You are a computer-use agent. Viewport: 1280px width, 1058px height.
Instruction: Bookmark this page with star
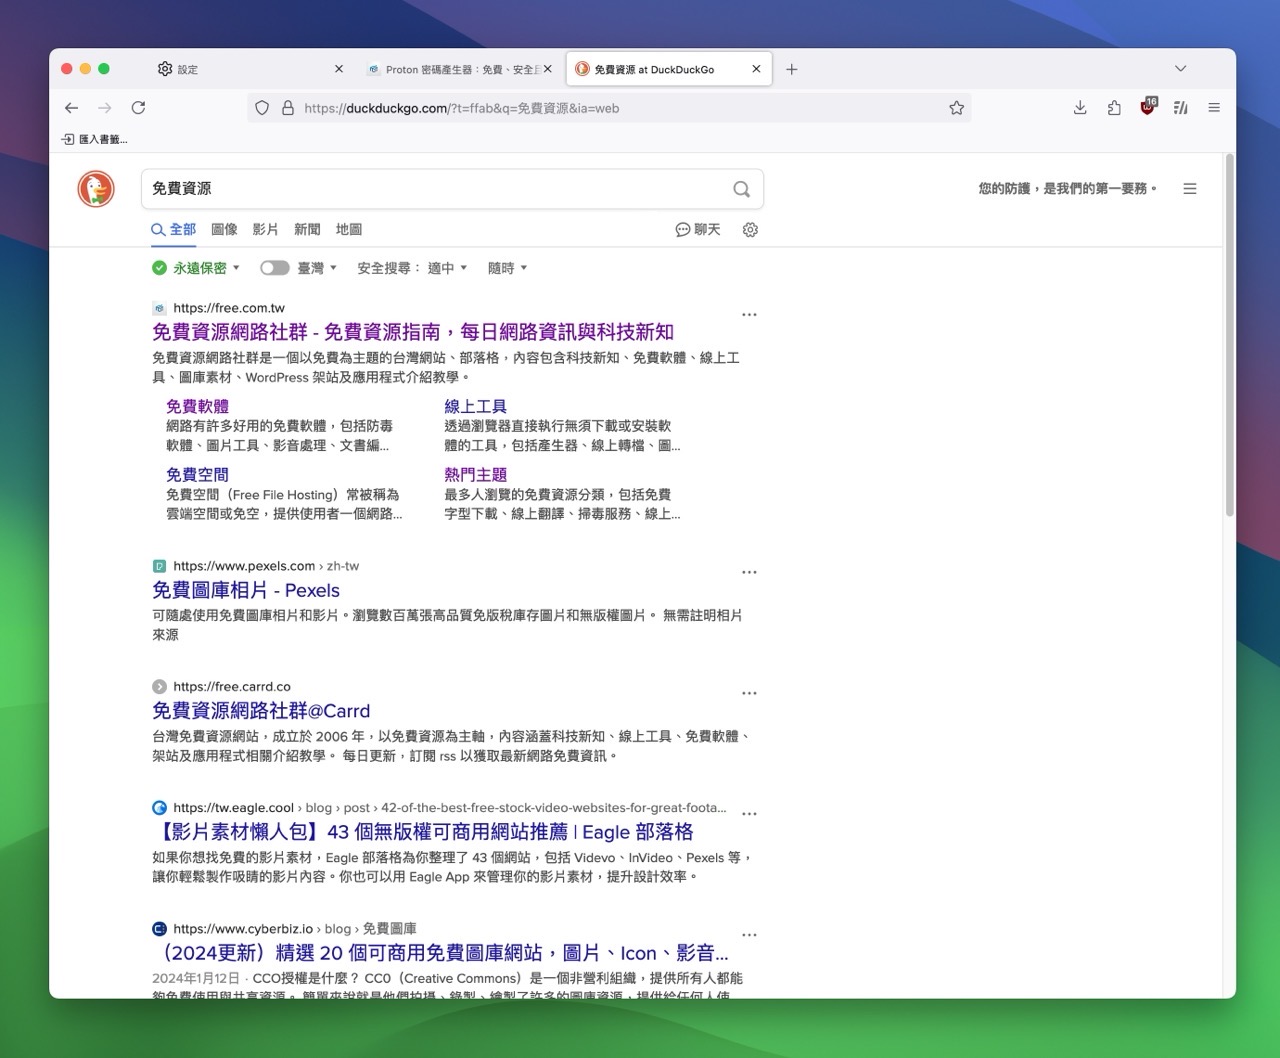(x=957, y=108)
